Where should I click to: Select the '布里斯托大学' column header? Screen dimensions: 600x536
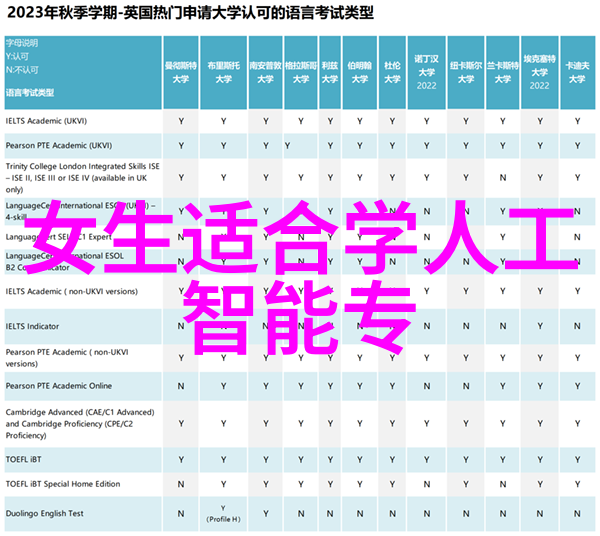coord(223,73)
